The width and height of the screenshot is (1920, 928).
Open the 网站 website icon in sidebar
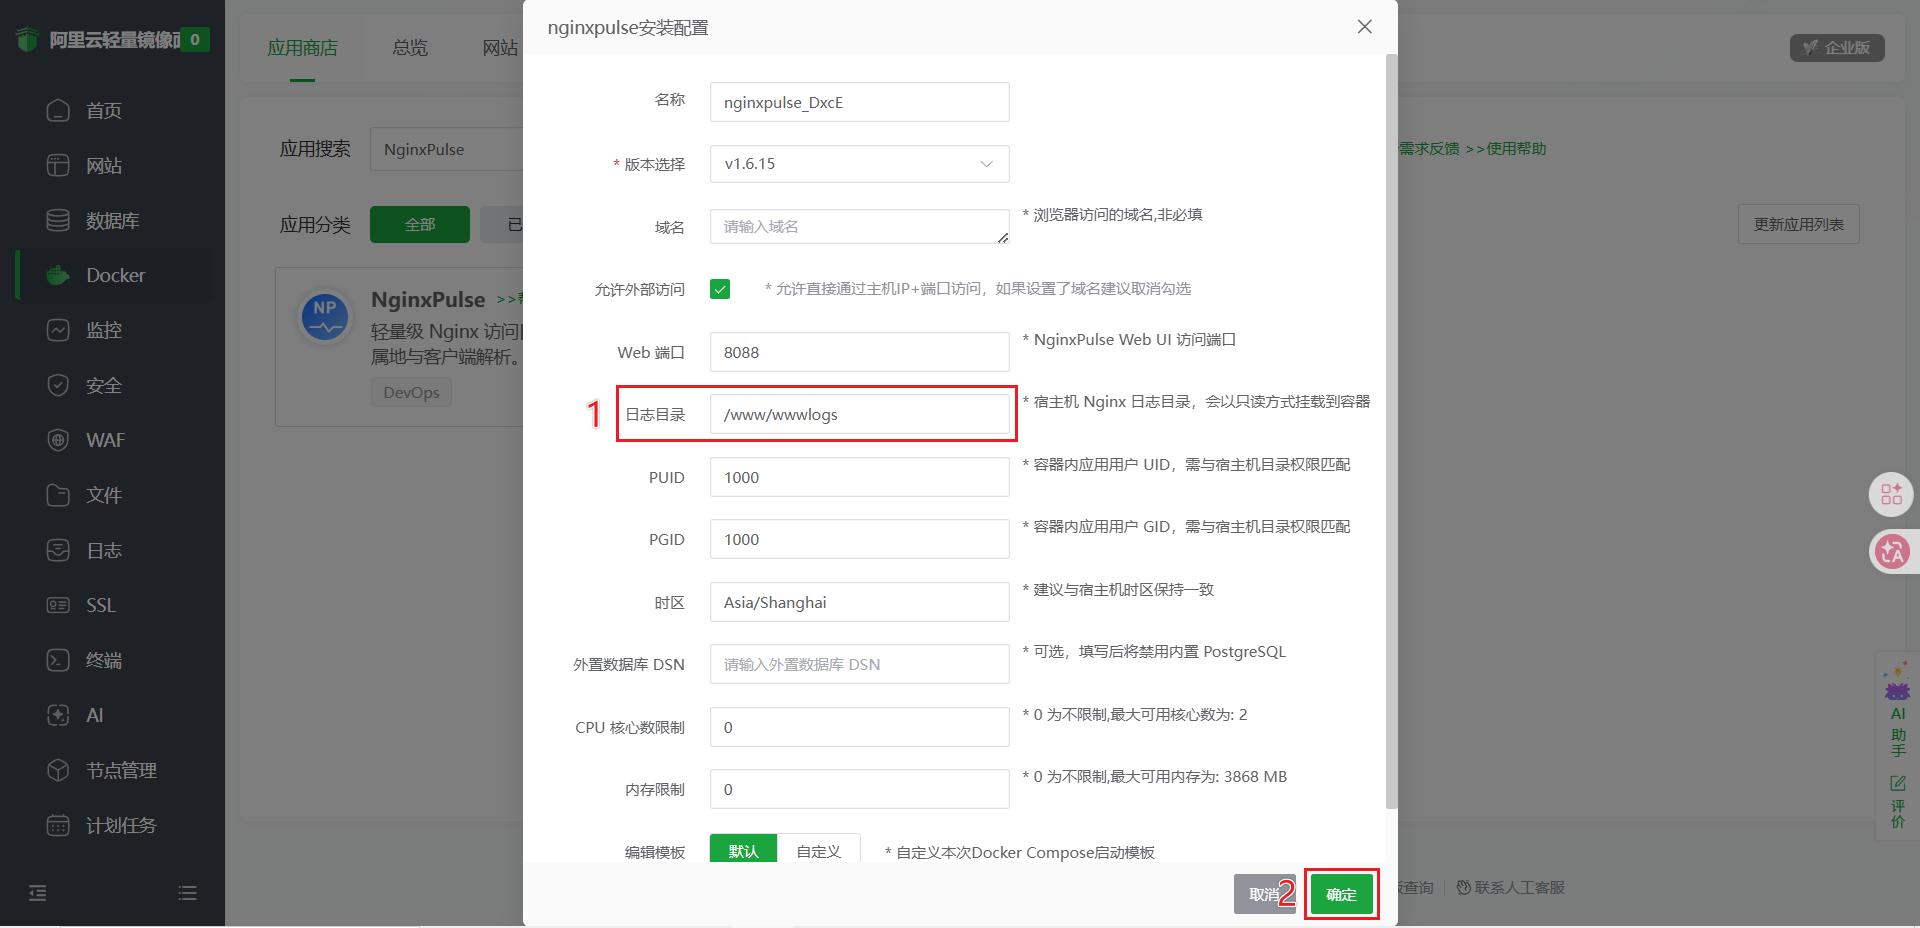point(58,165)
